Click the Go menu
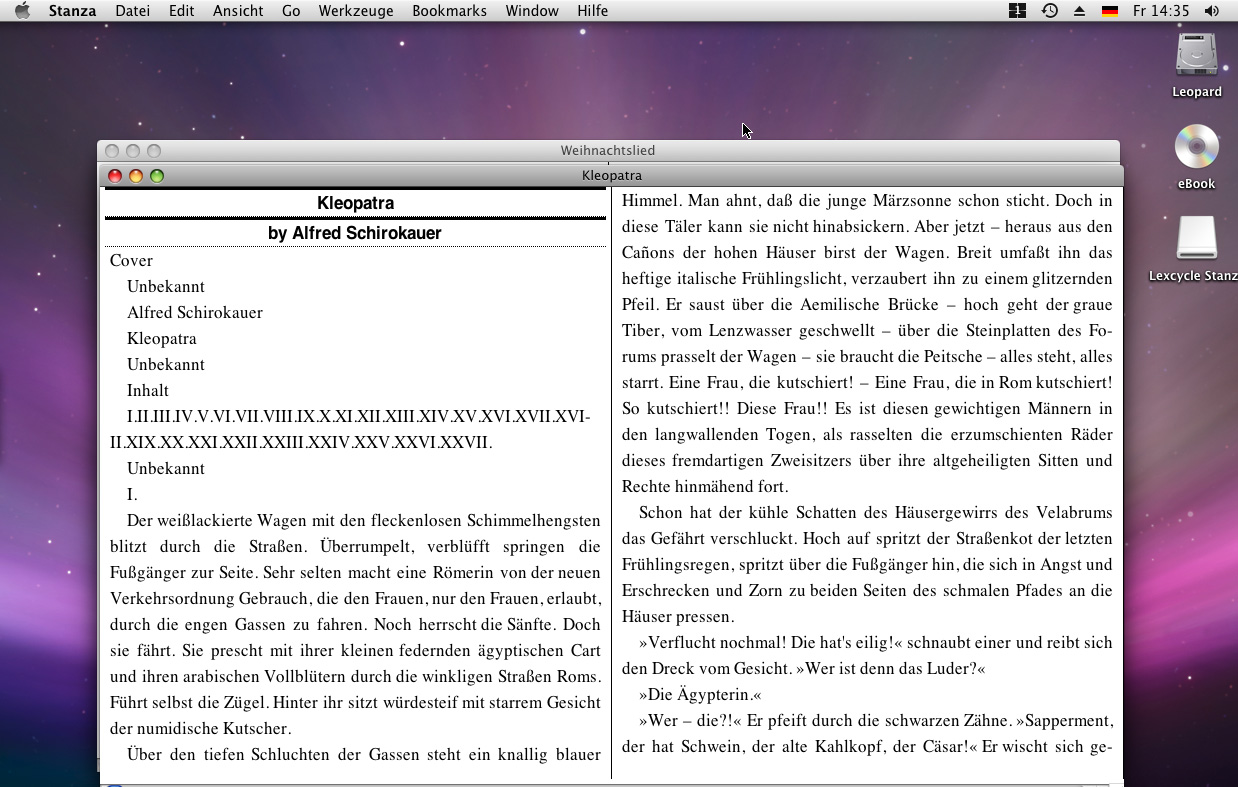Screen dimensions: 1238x787 click(291, 11)
